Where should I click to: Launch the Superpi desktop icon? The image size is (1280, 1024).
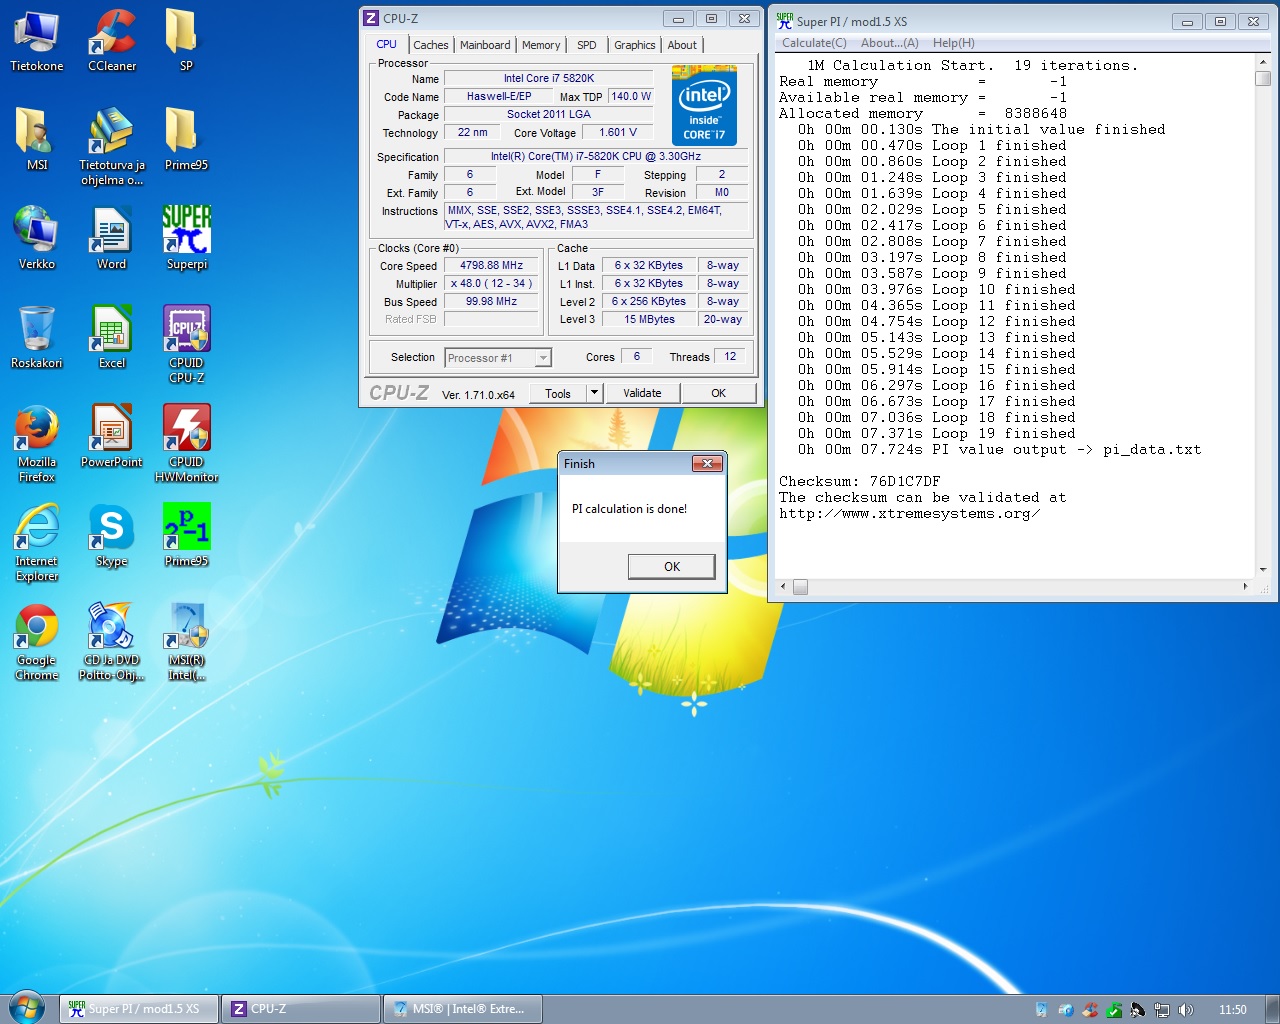[186, 239]
